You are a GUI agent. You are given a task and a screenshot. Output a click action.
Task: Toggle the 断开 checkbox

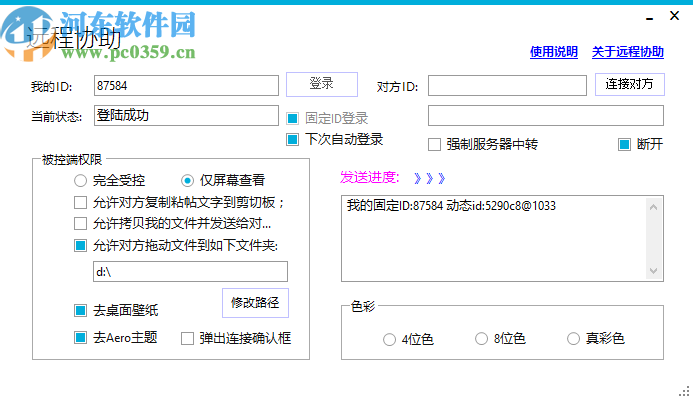624,145
